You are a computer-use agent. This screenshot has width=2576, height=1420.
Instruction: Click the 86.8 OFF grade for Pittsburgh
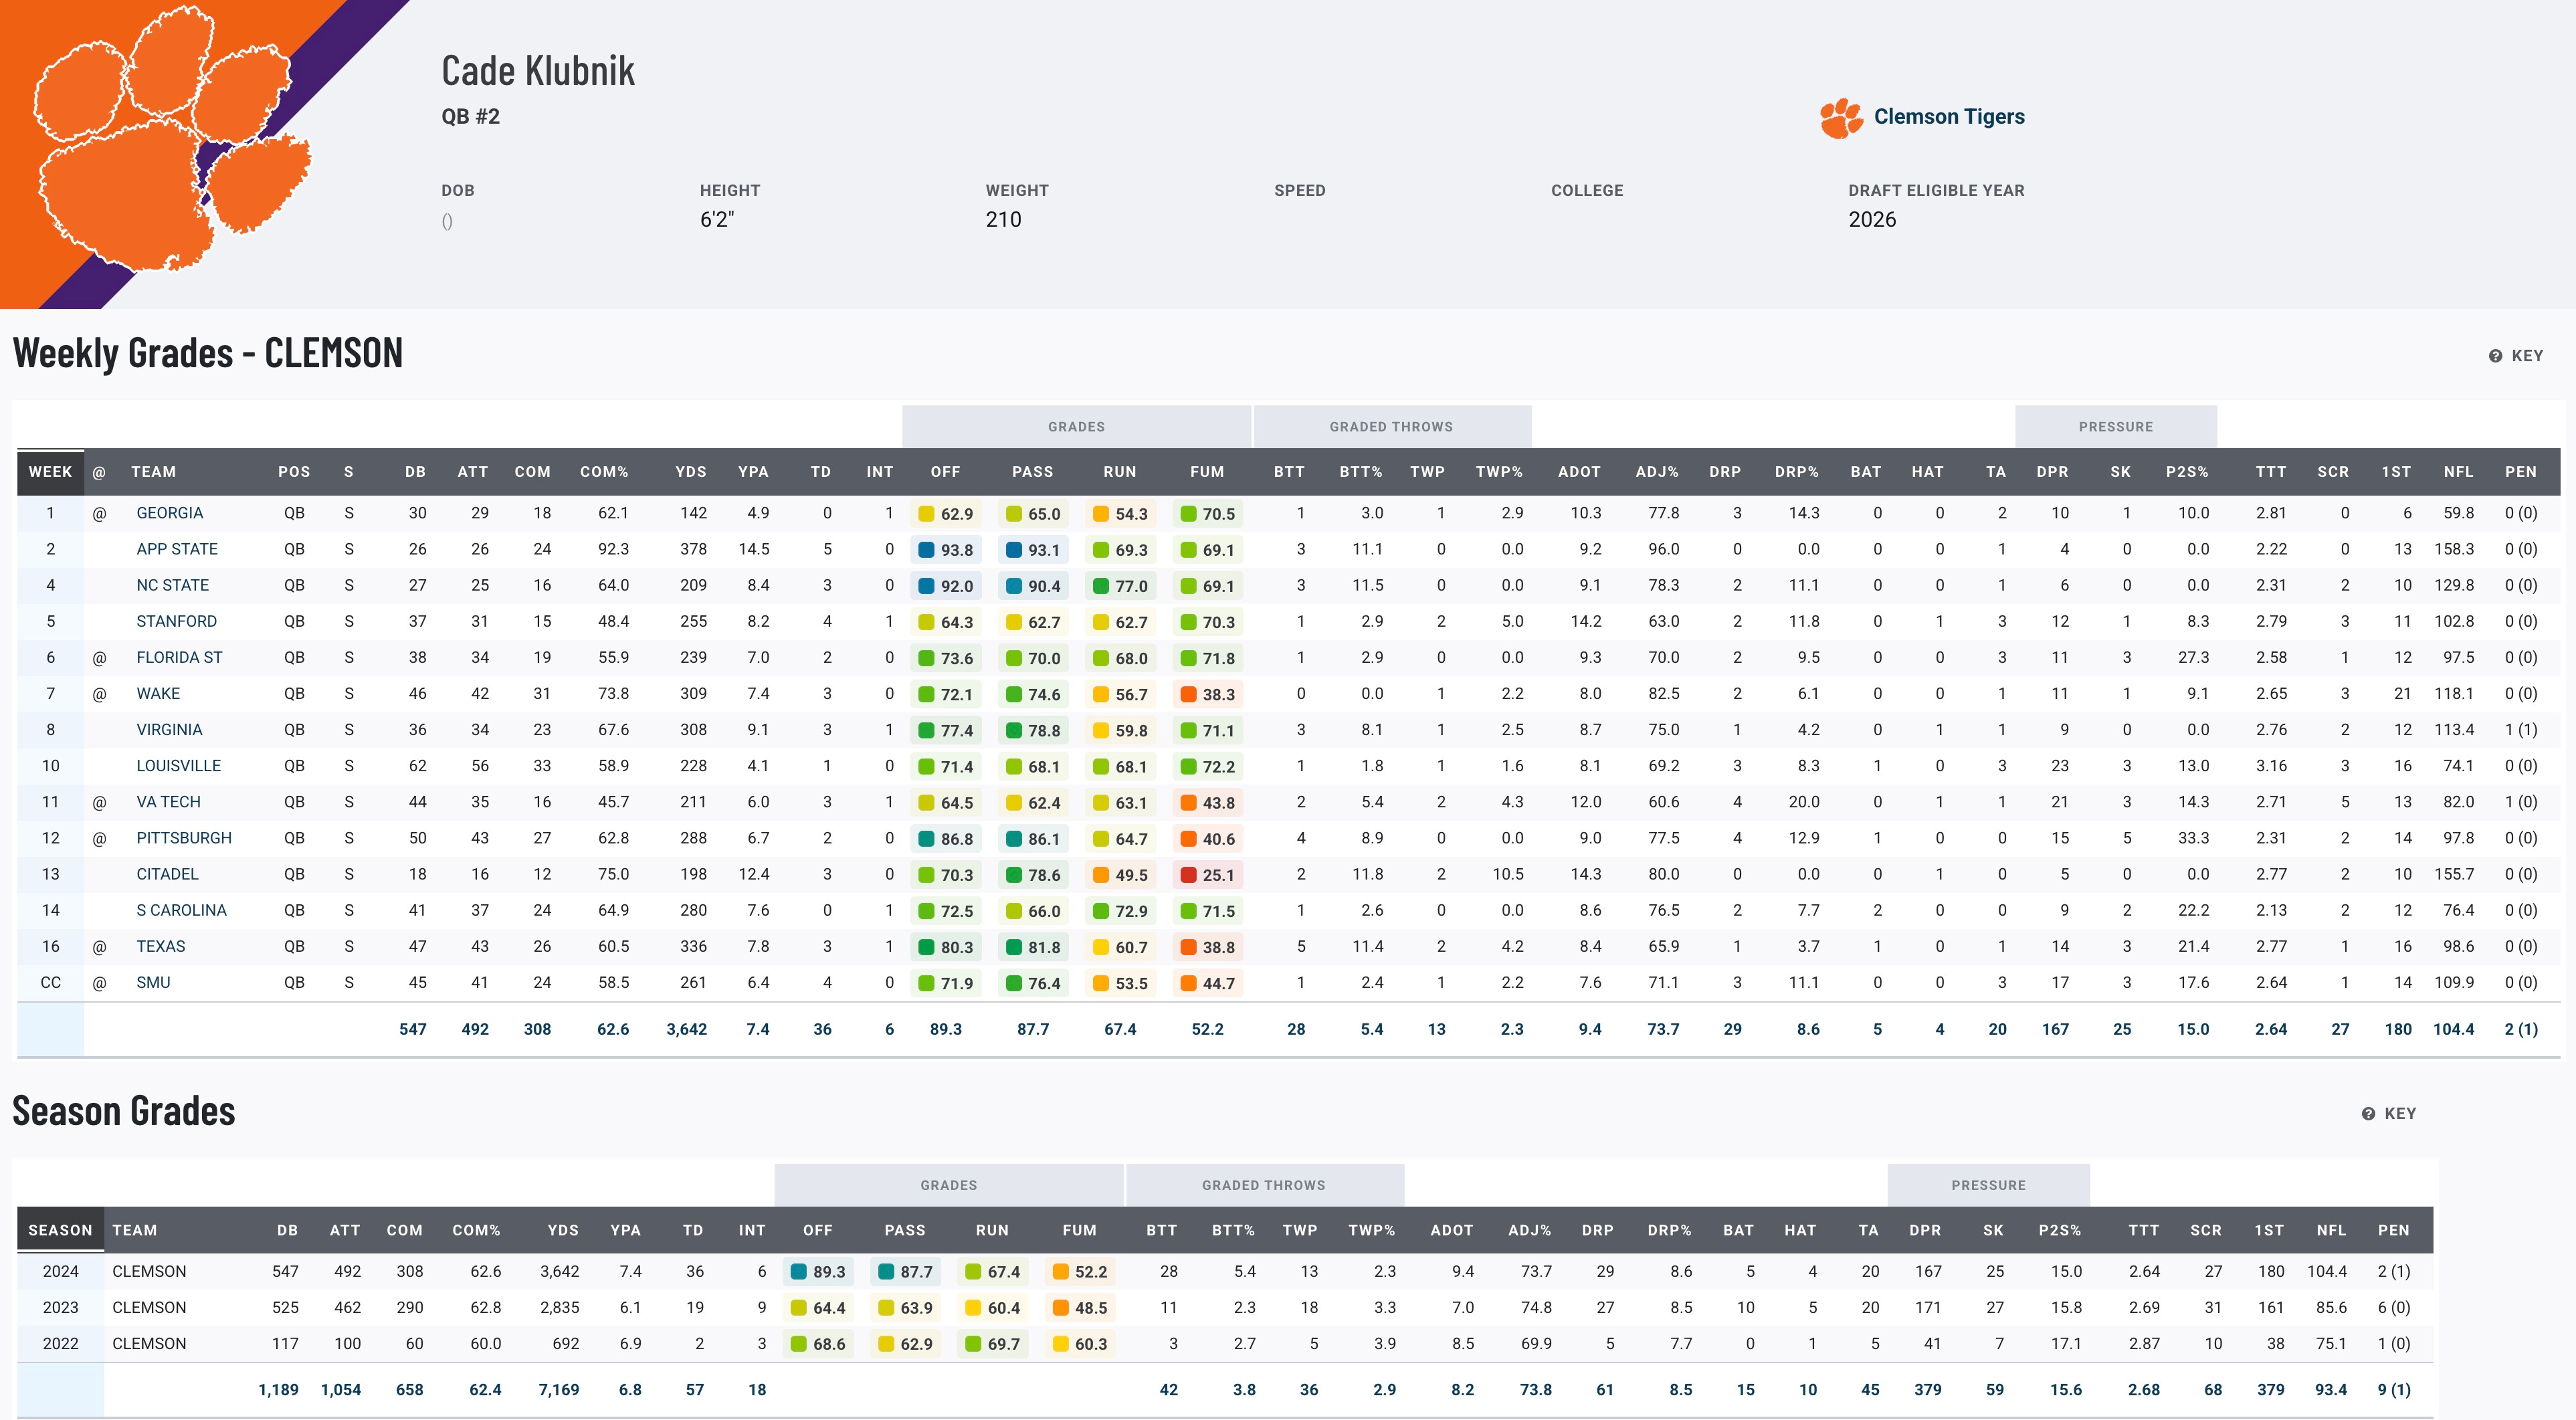pyautogui.click(x=946, y=839)
